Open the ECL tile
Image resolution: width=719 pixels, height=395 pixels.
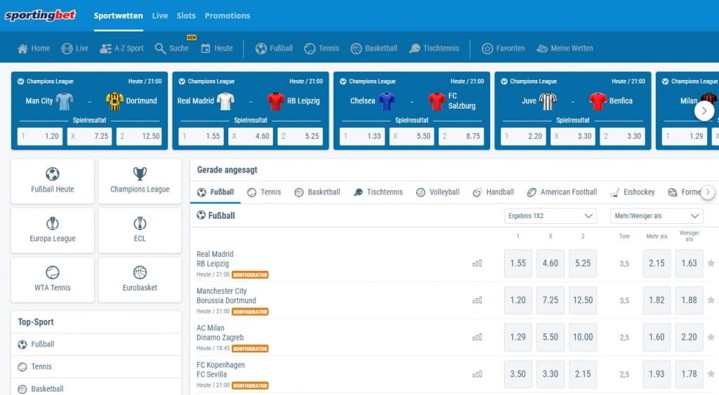point(140,230)
